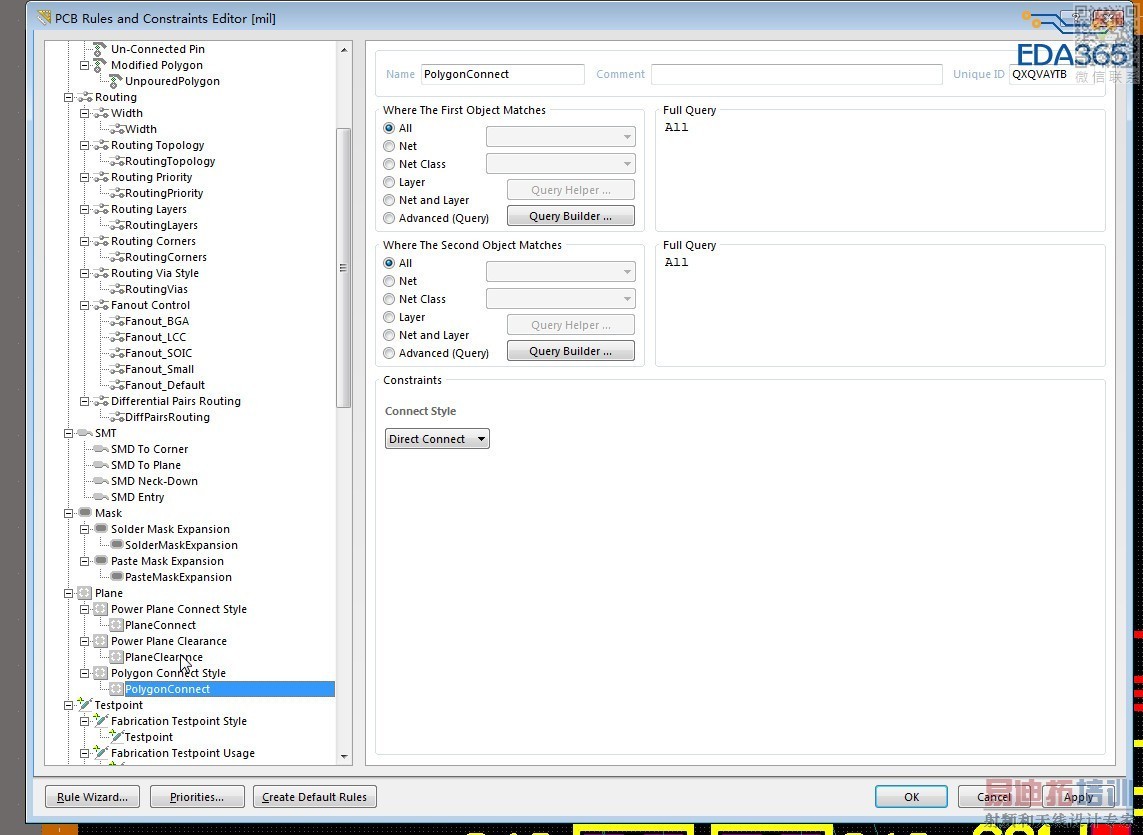The image size is (1143, 835).
Task: Select SMD Entry rule type
Action: click(x=138, y=497)
